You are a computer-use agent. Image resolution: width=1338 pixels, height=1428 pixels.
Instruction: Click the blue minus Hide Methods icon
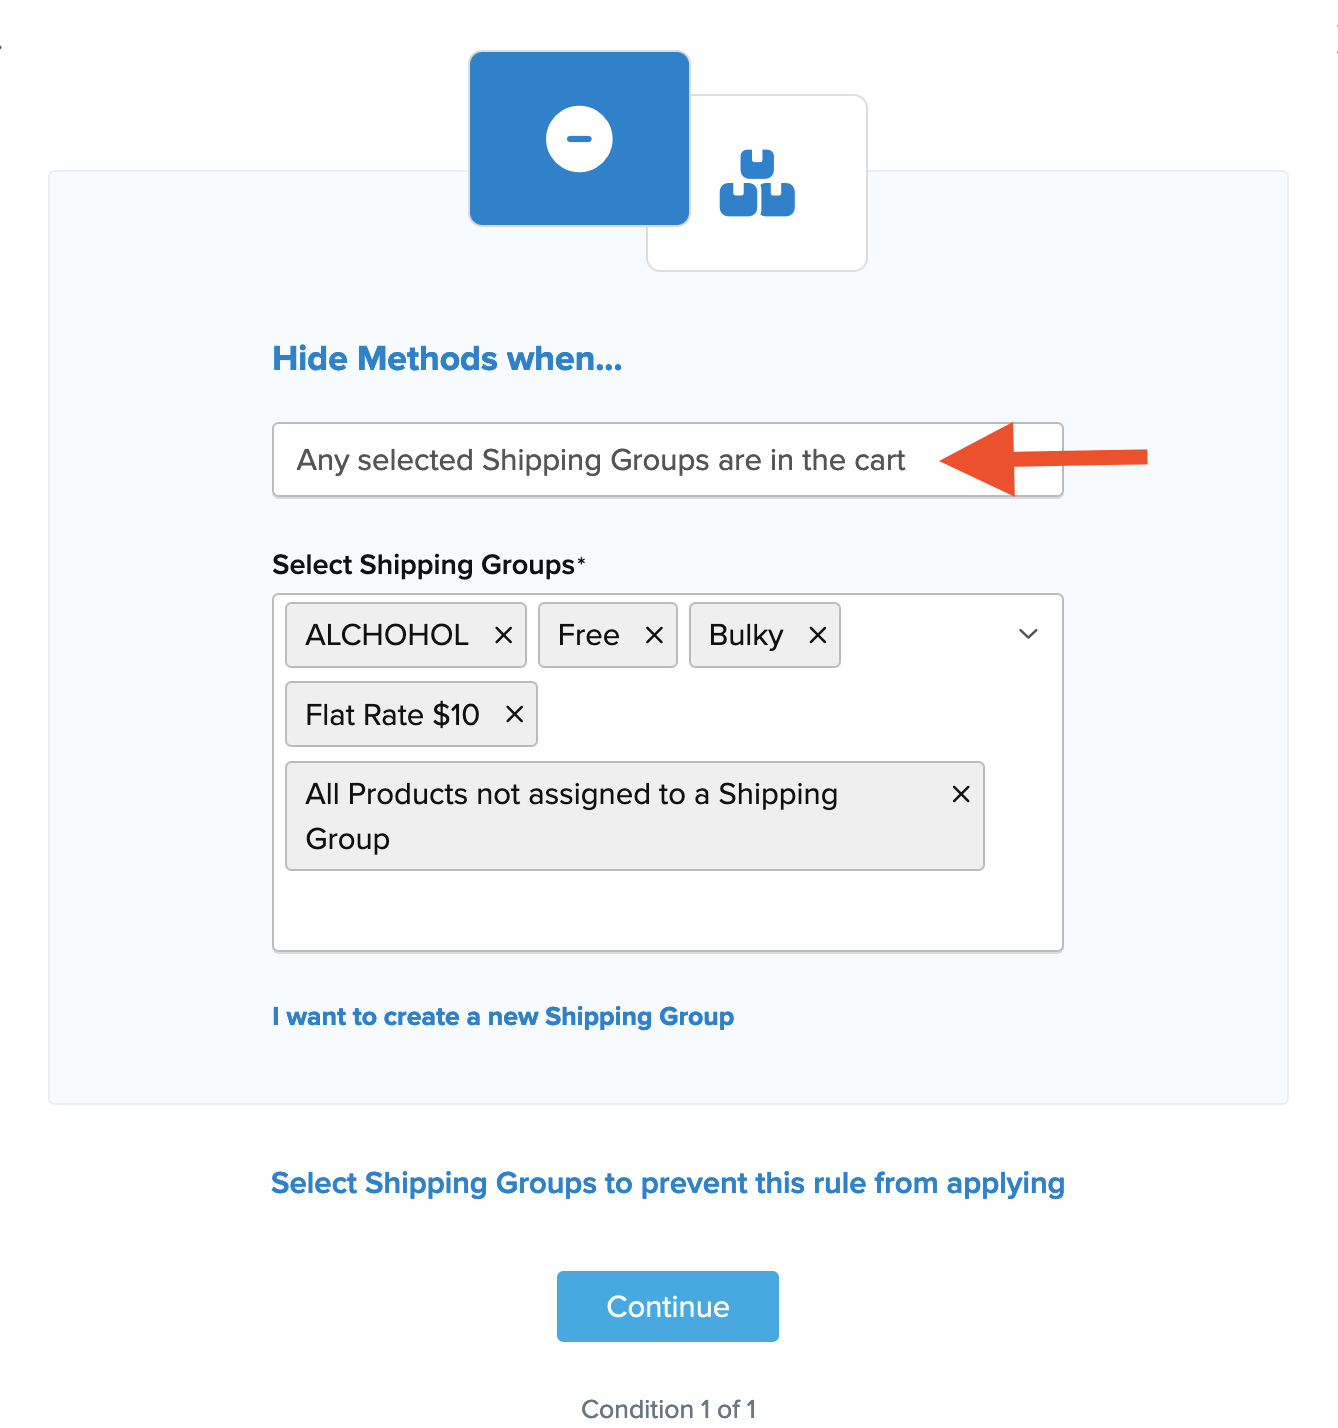pyautogui.click(x=579, y=139)
